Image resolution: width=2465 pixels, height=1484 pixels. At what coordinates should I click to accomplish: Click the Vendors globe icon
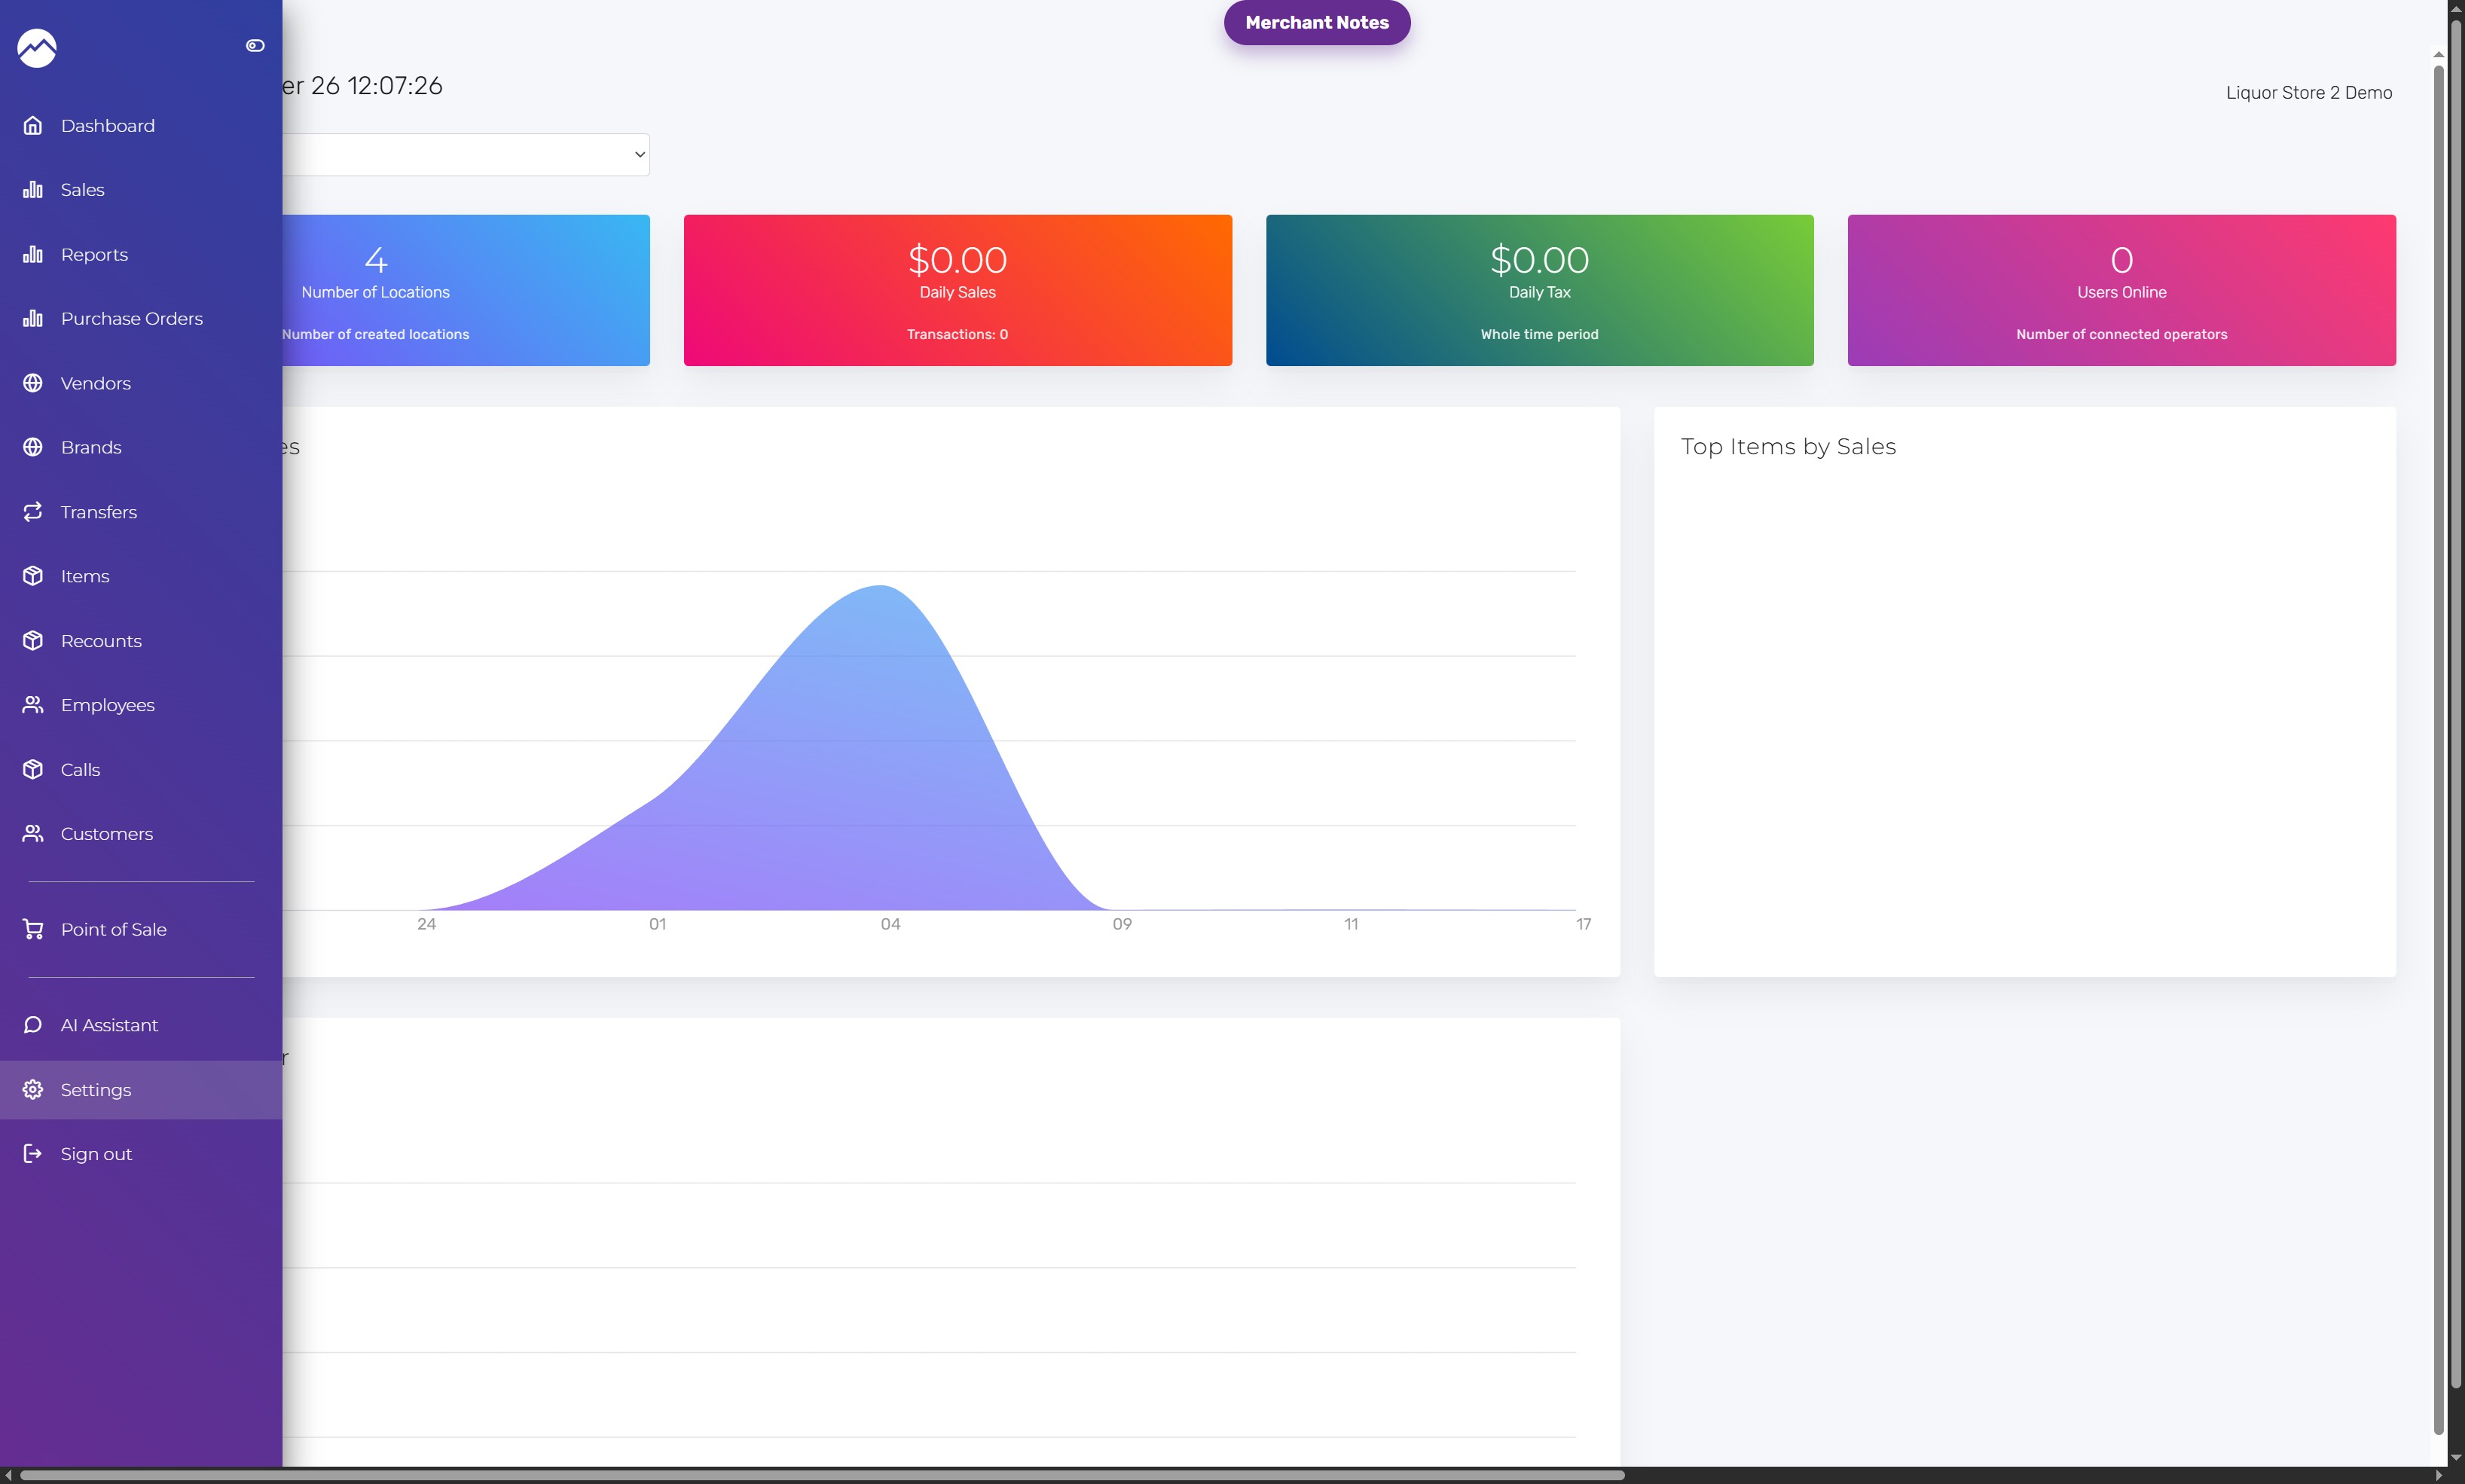point(33,383)
